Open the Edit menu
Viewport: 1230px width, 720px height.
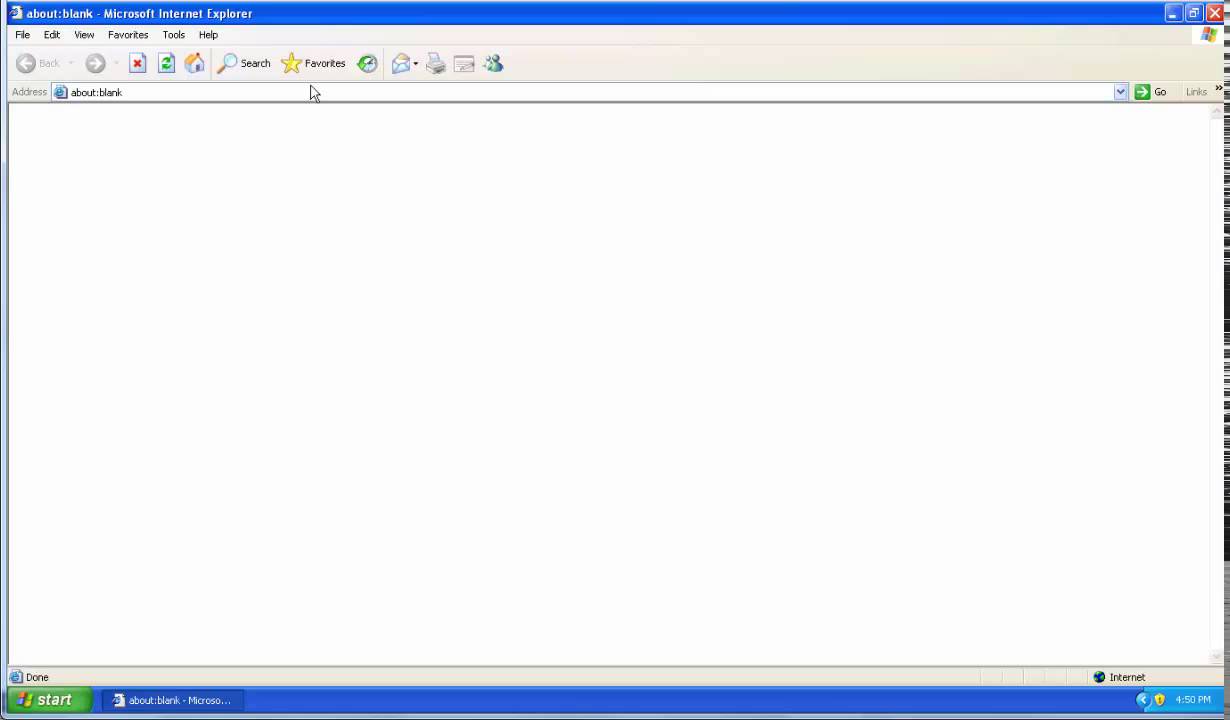coord(52,34)
